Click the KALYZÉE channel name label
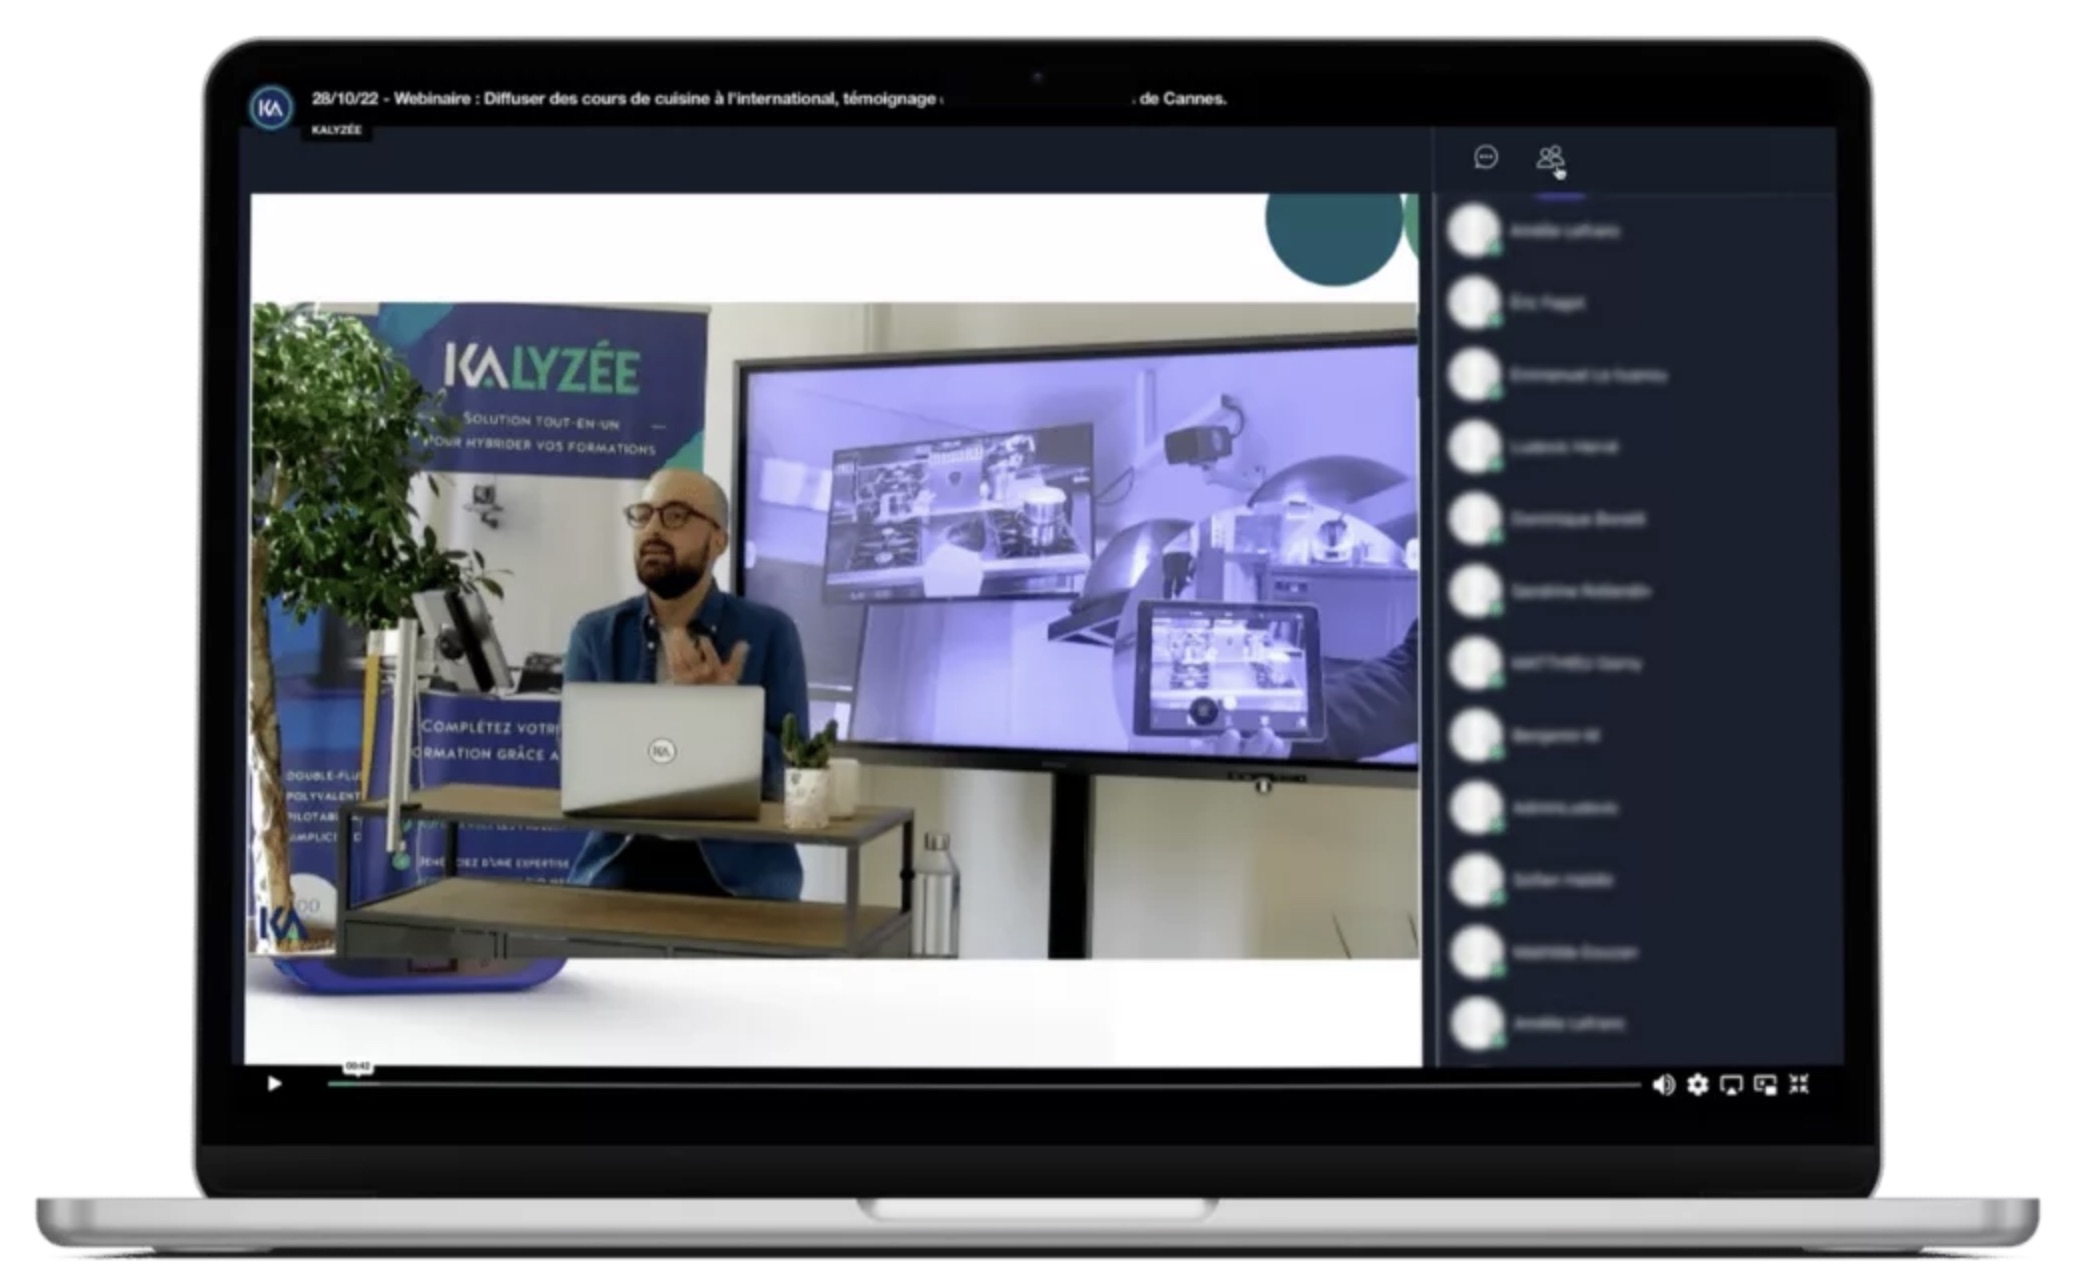The width and height of the screenshot is (2088, 1288). (x=337, y=130)
